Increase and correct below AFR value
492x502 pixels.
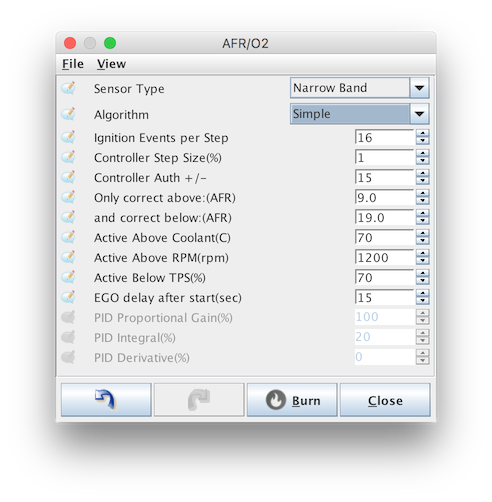[x=422, y=213]
